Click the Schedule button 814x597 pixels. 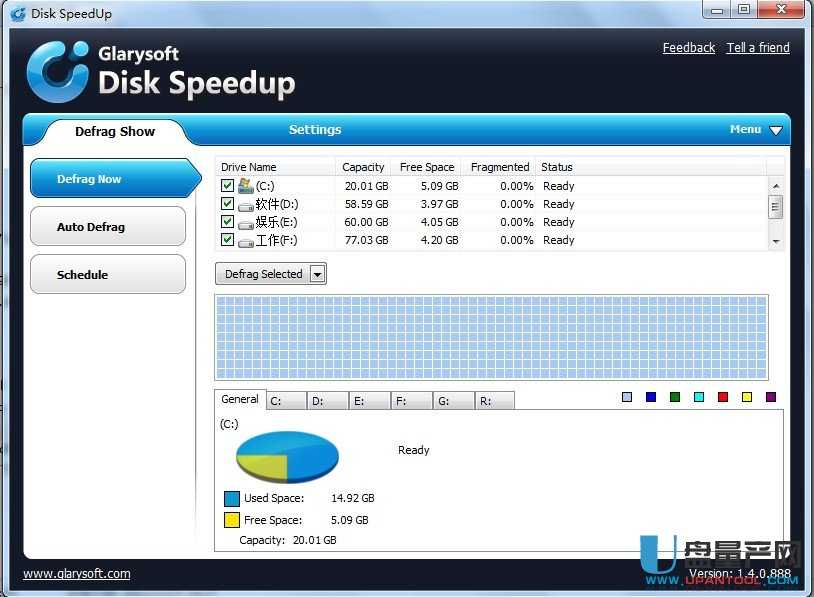pos(108,274)
